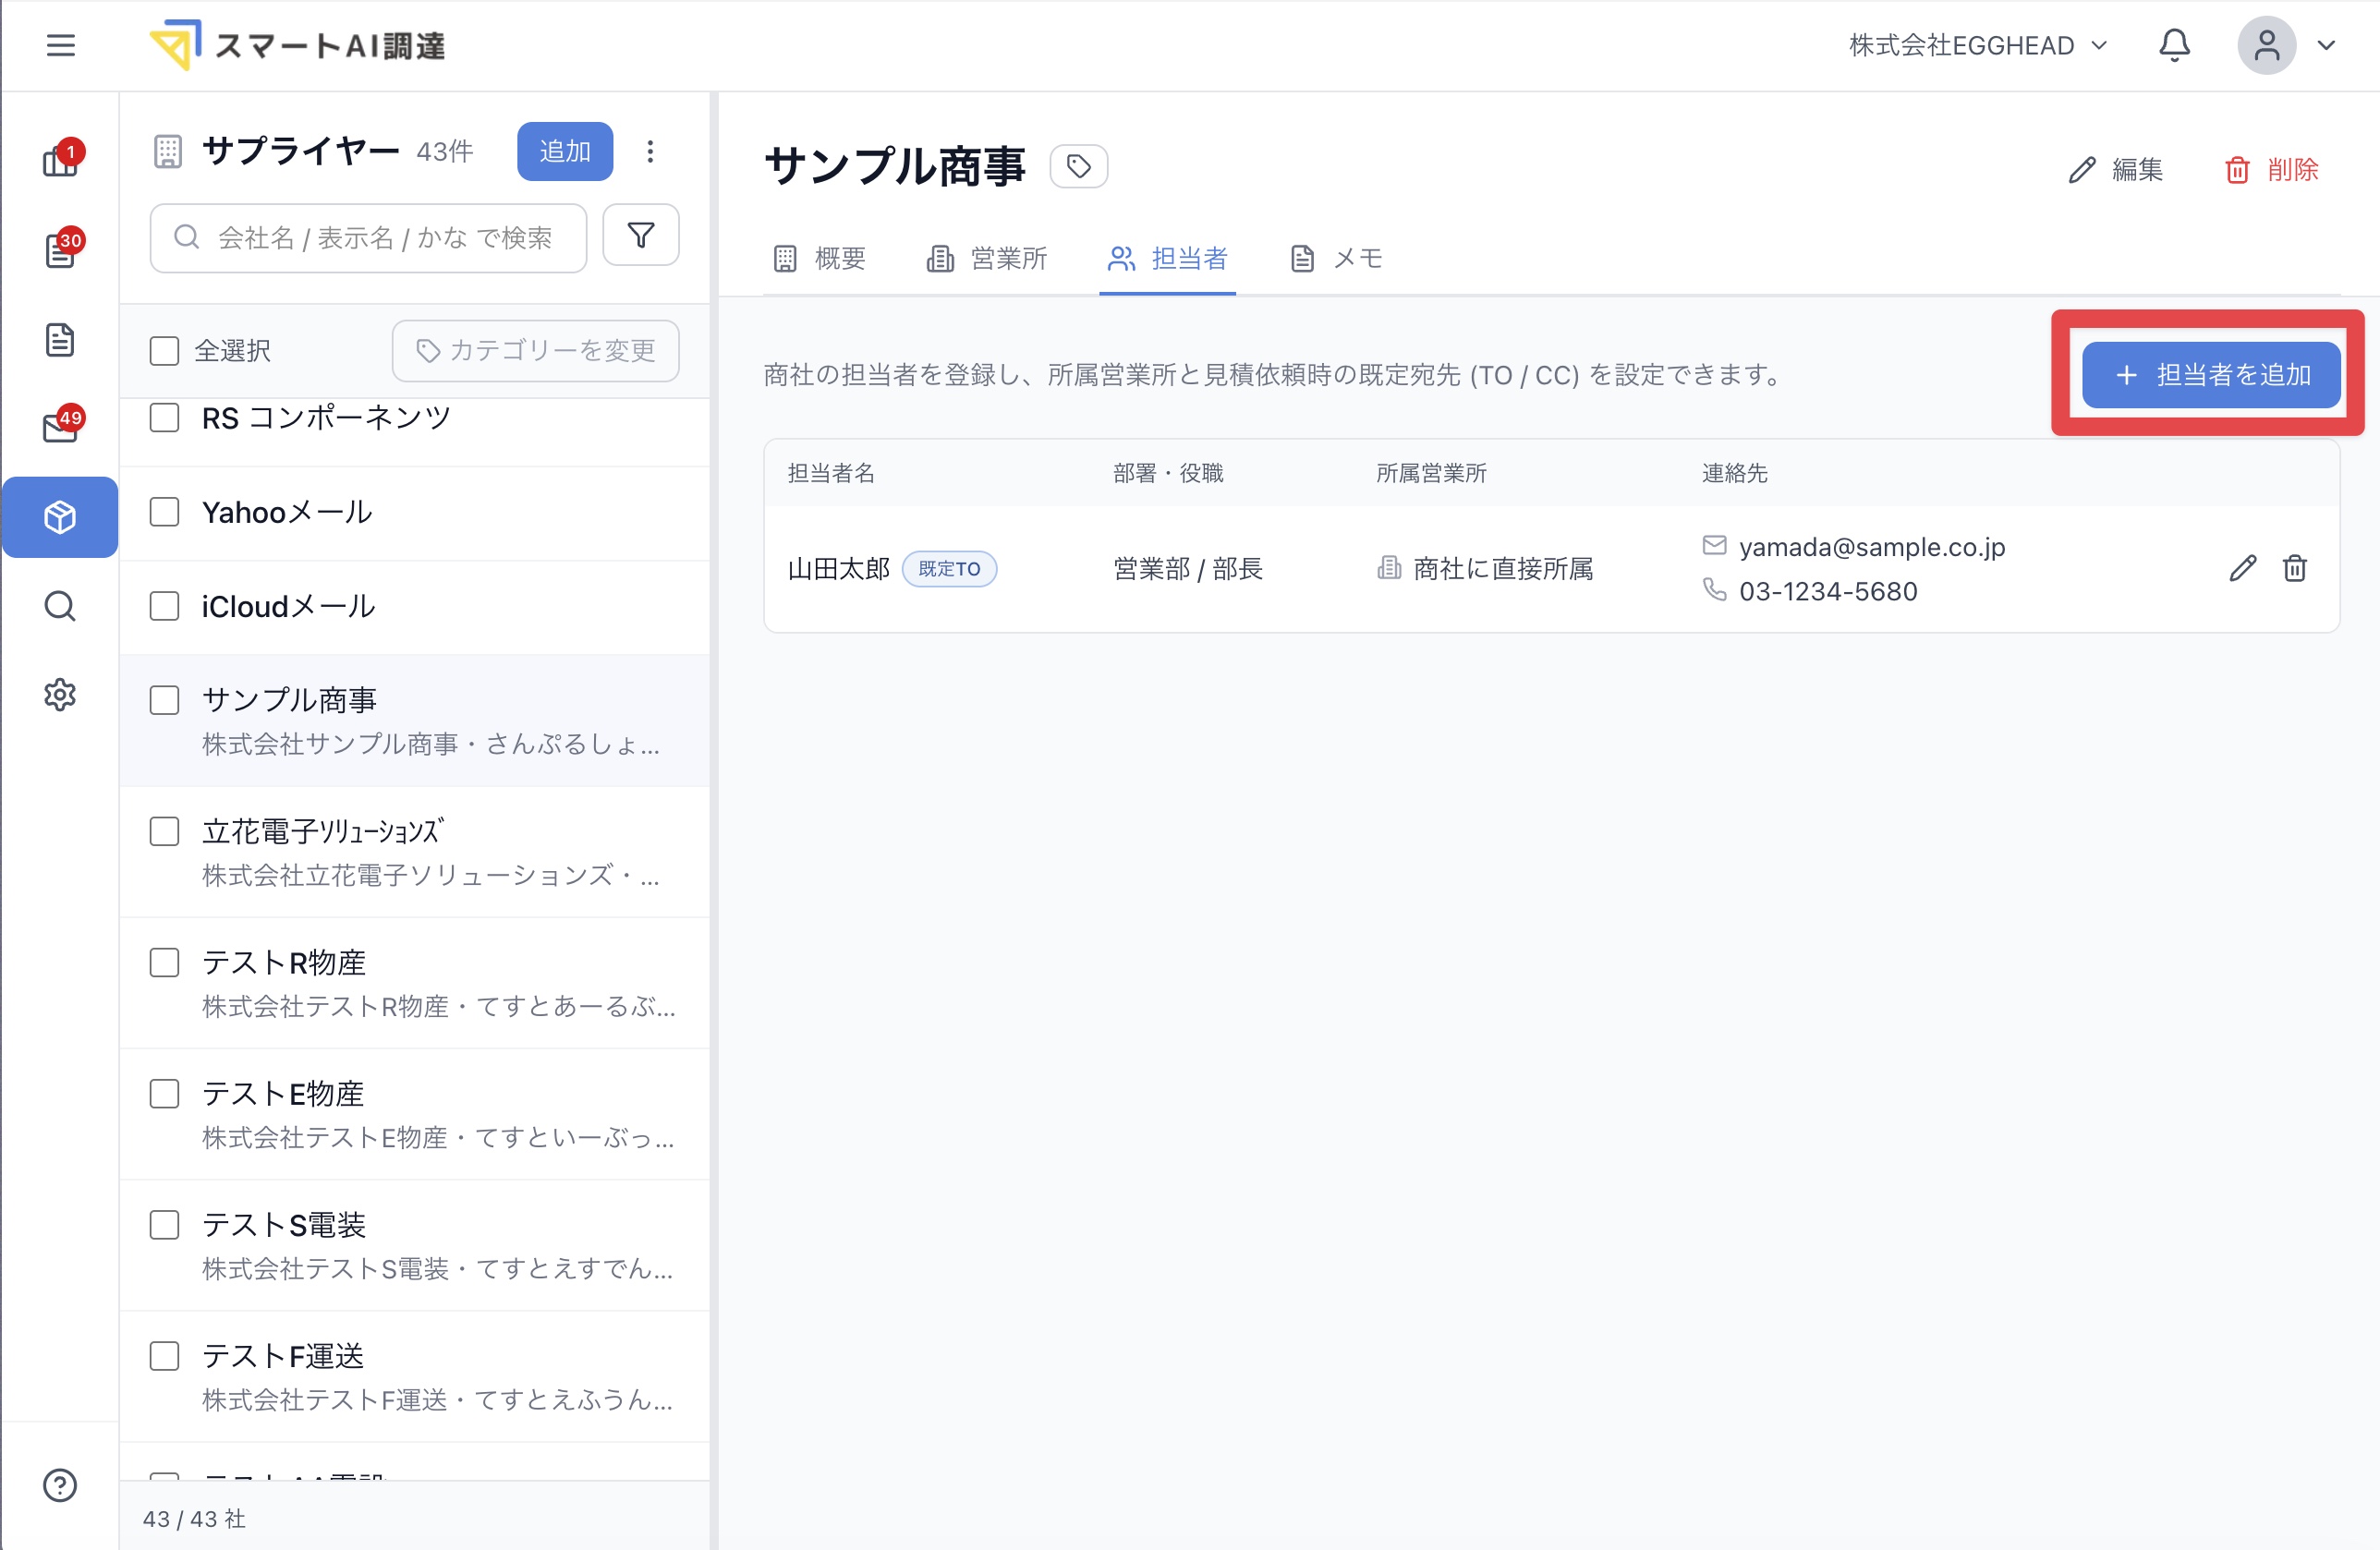Check the Yahooメール checkbox
The image size is (2380, 1550).
164,512
